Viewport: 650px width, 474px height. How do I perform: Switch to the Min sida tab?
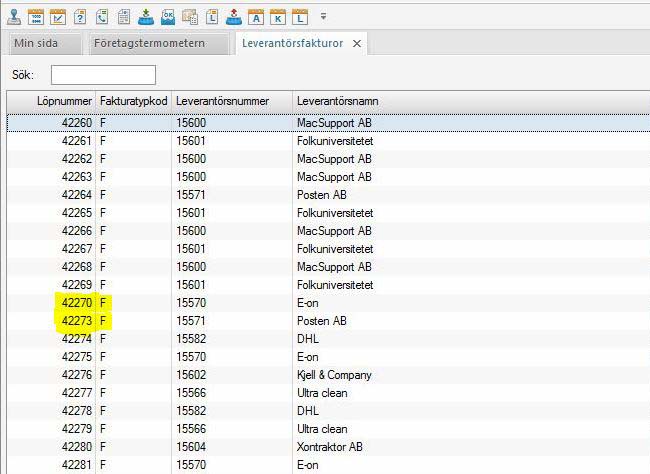45,44
